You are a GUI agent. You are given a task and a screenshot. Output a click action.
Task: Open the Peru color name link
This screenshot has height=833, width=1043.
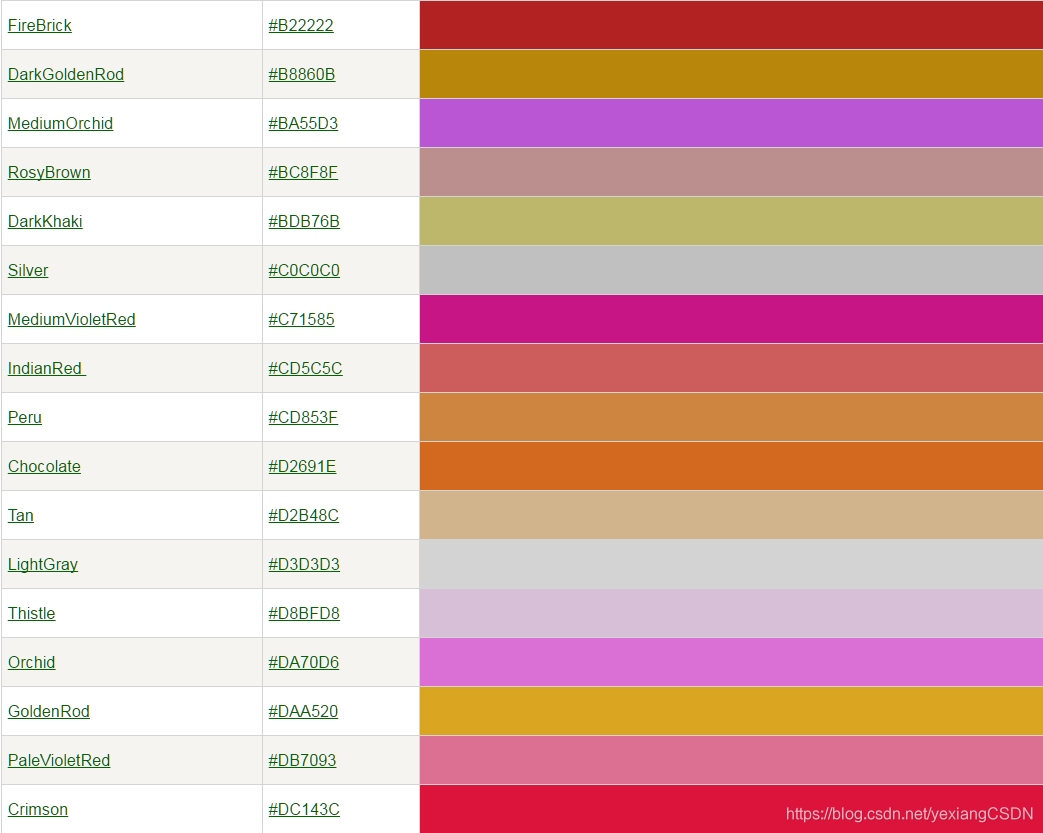pyautogui.click(x=25, y=417)
